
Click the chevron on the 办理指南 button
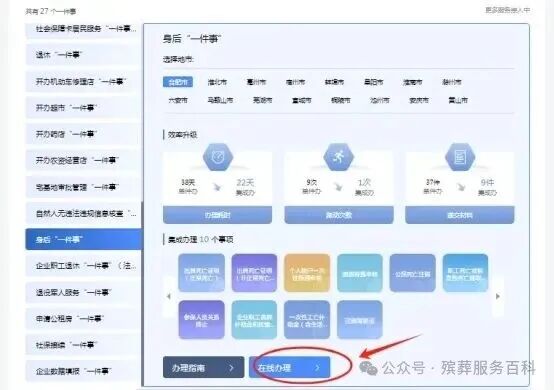tap(231, 368)
